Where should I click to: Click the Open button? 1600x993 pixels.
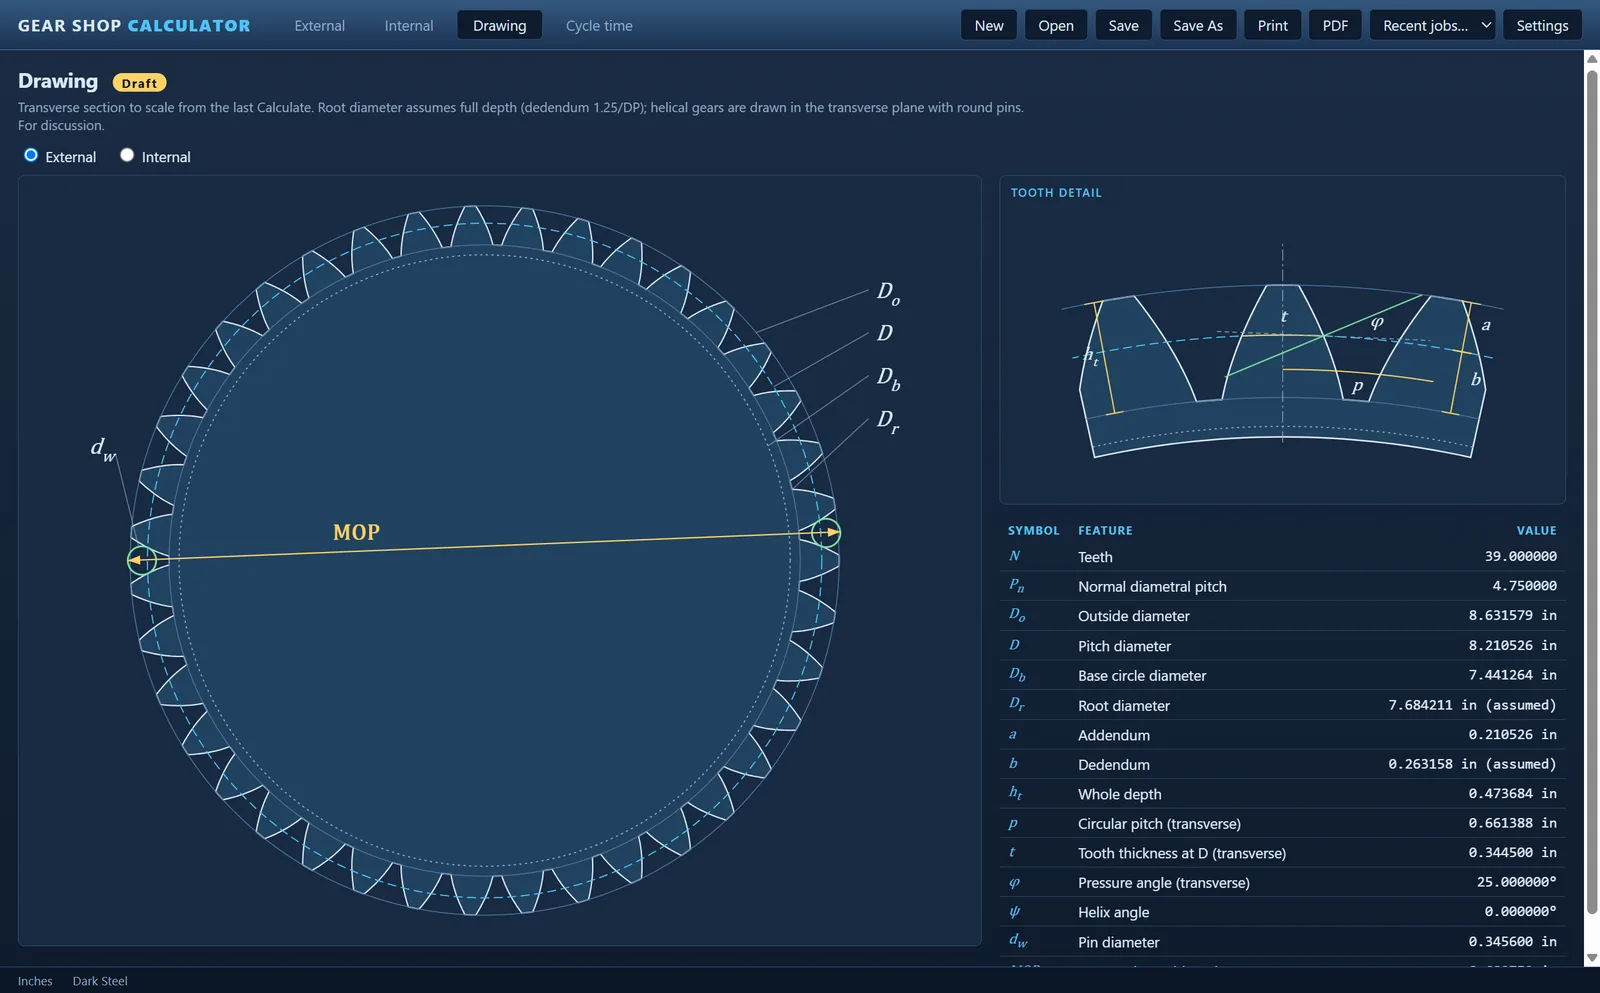pos(1056,25)
